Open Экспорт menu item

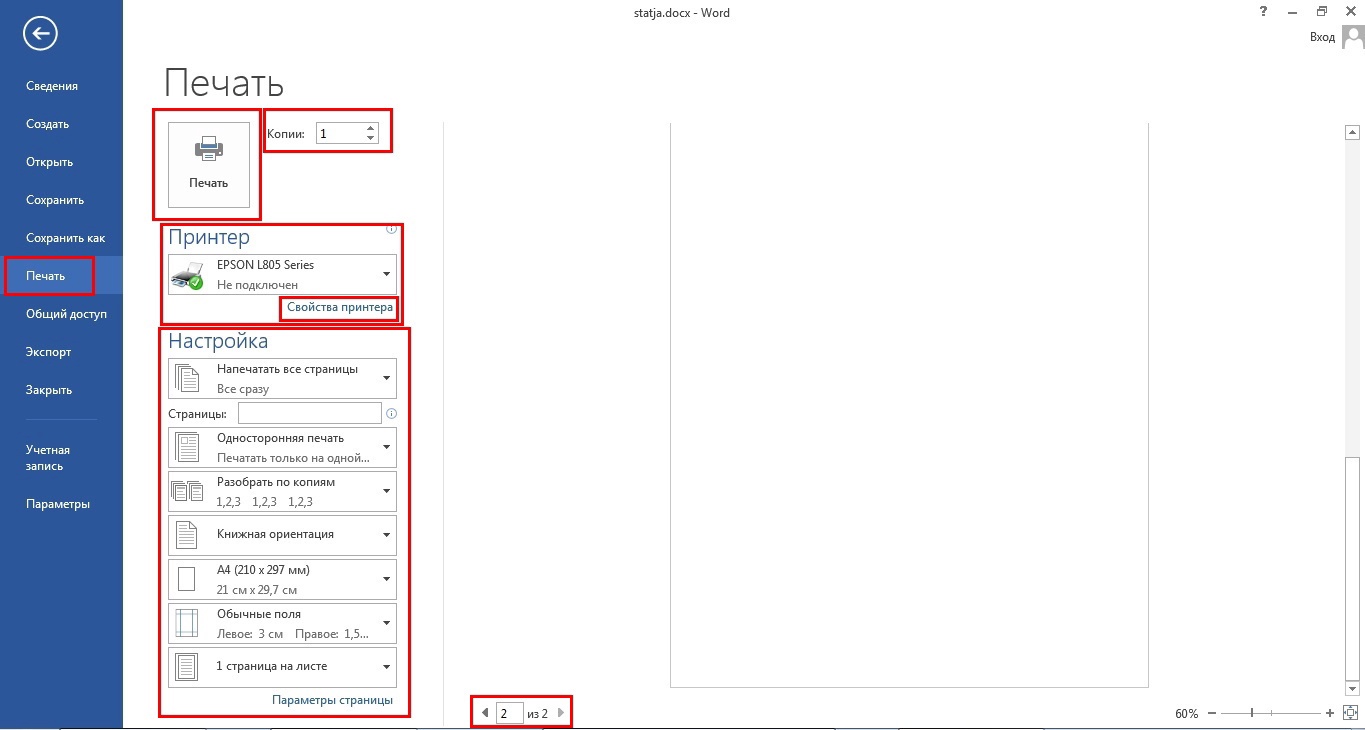click(x=48, y=352)
